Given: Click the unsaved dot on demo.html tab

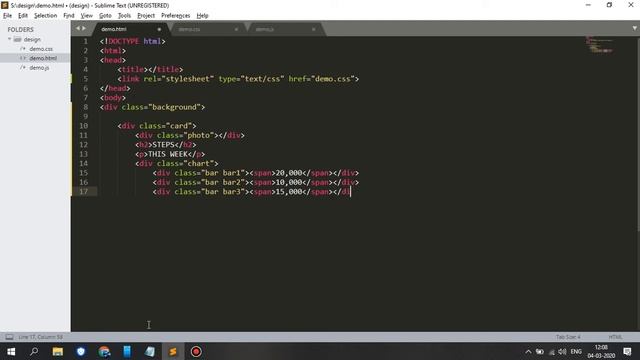Looking at the screenshot, I should (x=159, y=29).
